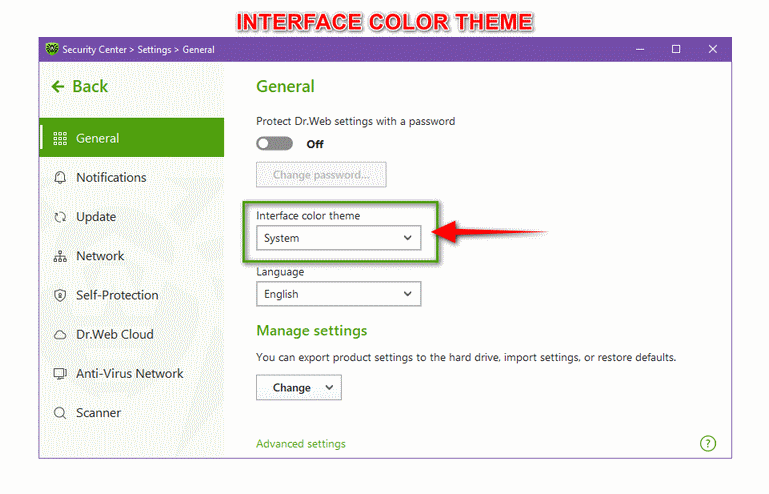Open the Notifications settings section
Screen dimensions: 769x494
131,178
